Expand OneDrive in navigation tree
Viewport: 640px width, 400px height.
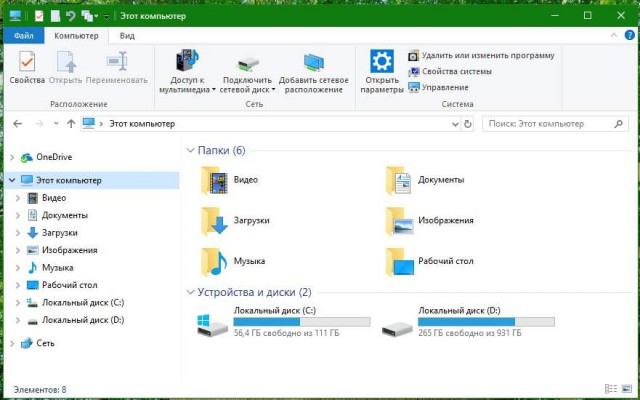11,158
